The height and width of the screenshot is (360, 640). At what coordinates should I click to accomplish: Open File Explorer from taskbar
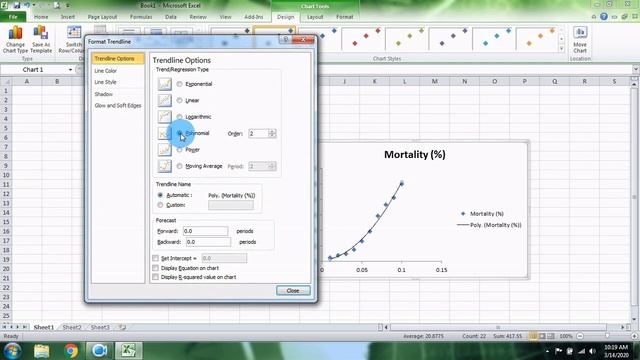pos(41,351)
